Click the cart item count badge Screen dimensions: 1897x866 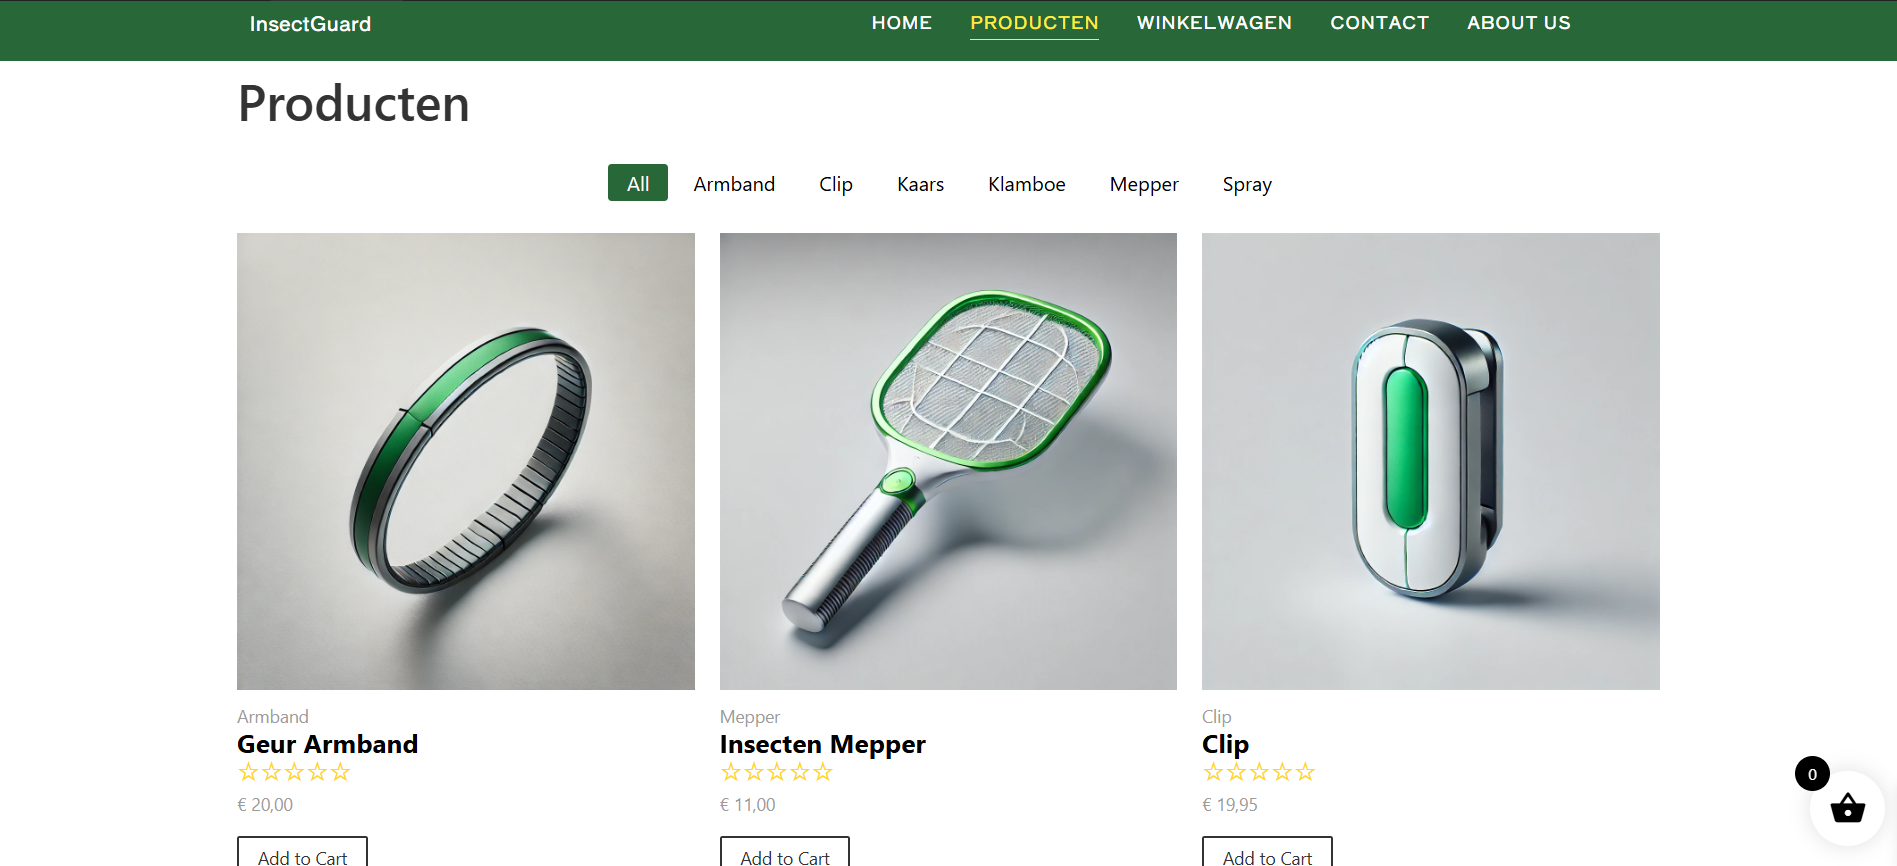[1812, 774]
